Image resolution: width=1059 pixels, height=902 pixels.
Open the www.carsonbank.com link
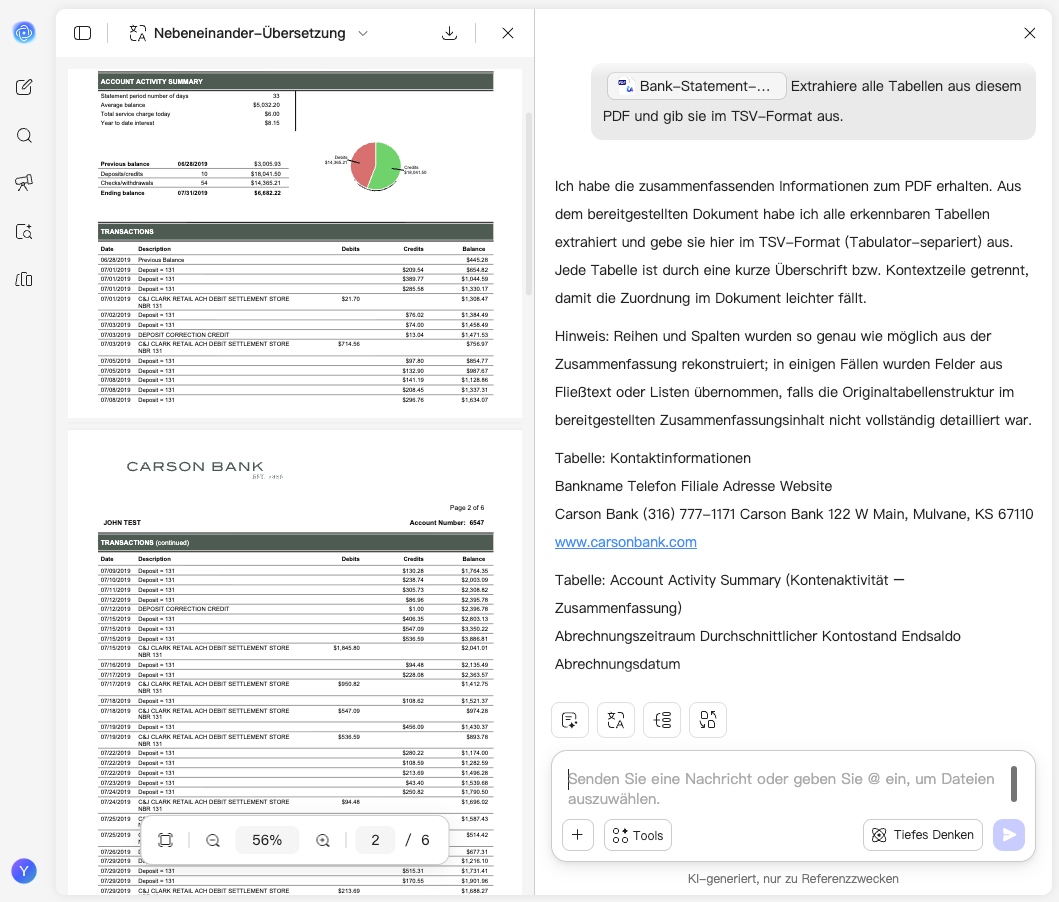click(625, 542)
